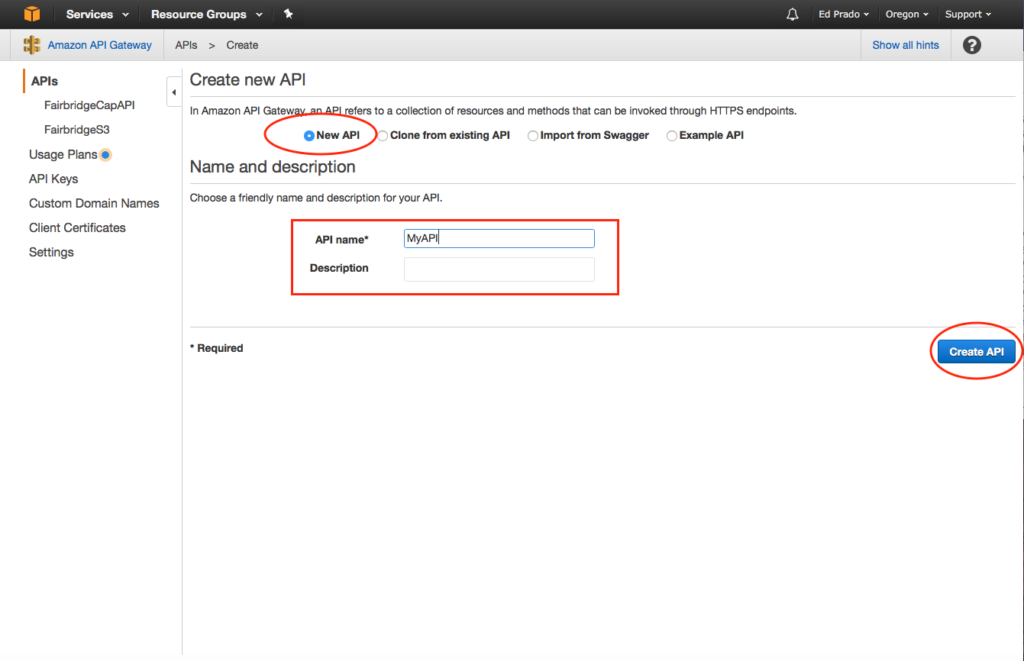Click the Amazon API Gateway service icon
Image resolution: width=1024 pixels, height=661 pixels.
pos(32,45)
